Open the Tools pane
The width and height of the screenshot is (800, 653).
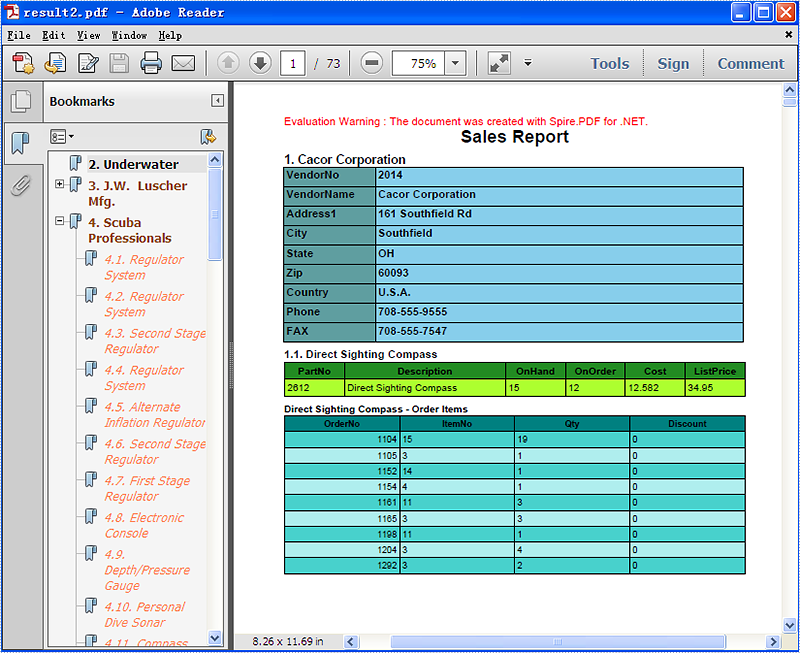tap(610, 63)
